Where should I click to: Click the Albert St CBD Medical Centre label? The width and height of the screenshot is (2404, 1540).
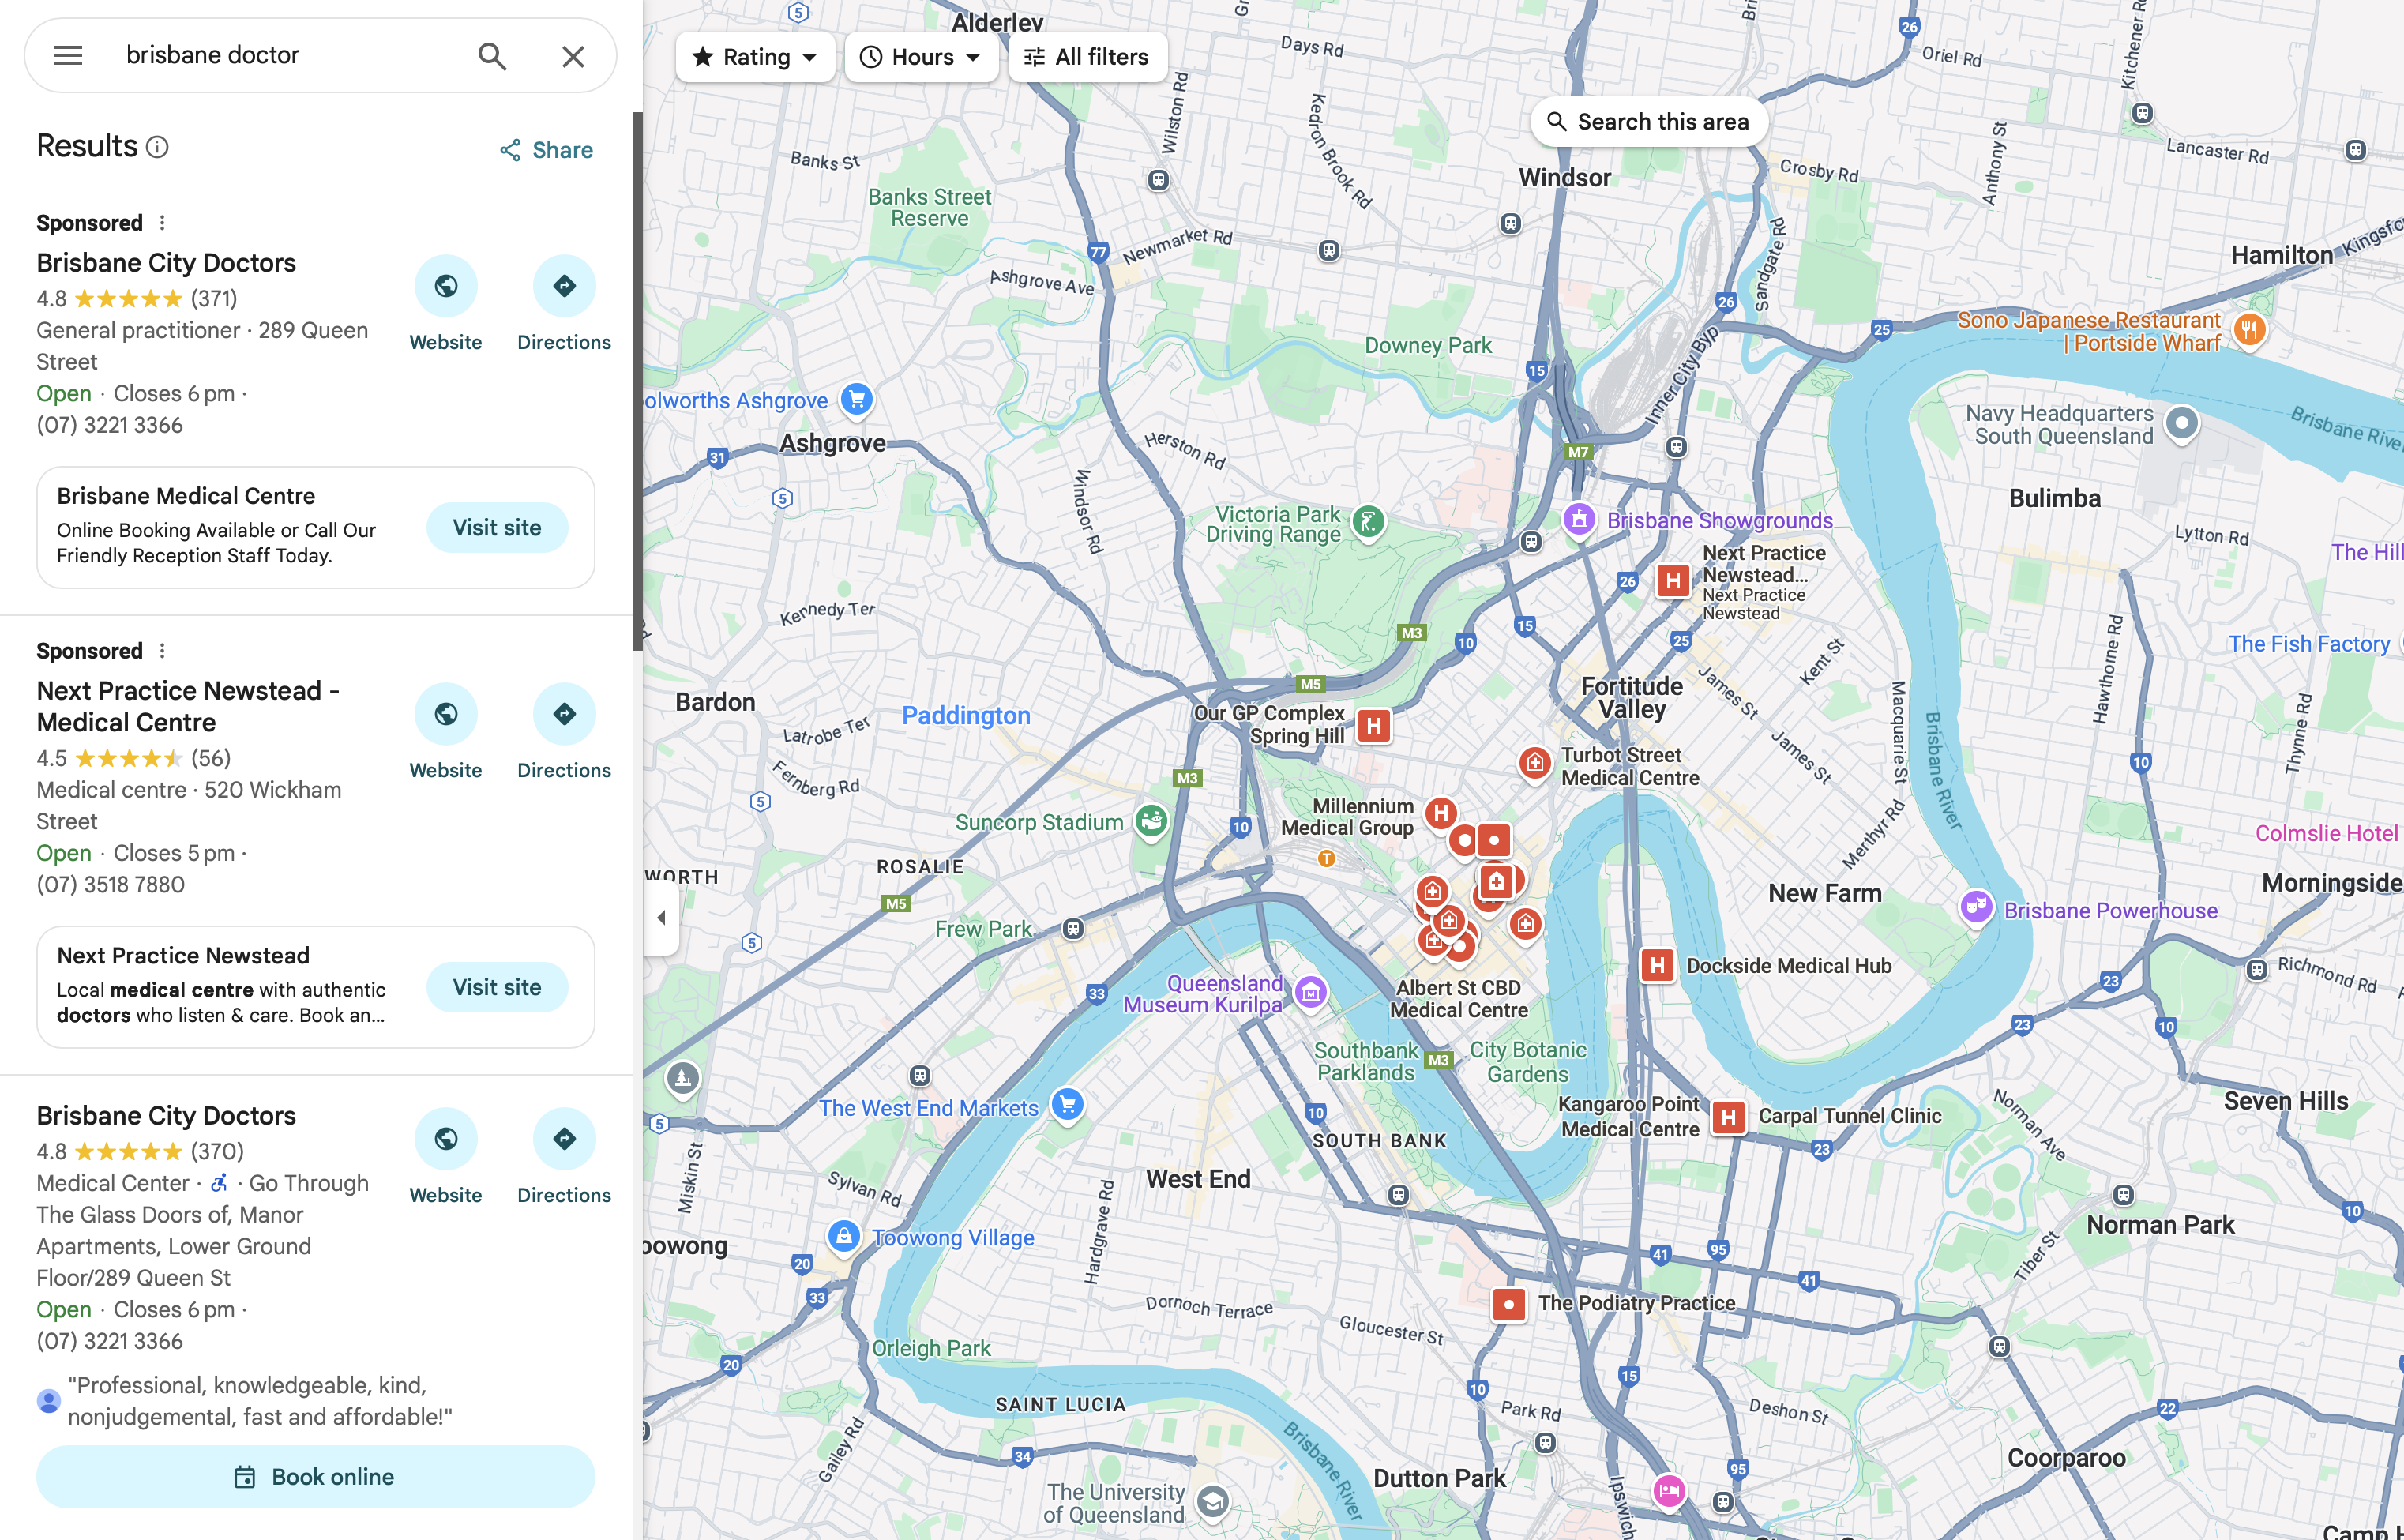pos(1459,999)
